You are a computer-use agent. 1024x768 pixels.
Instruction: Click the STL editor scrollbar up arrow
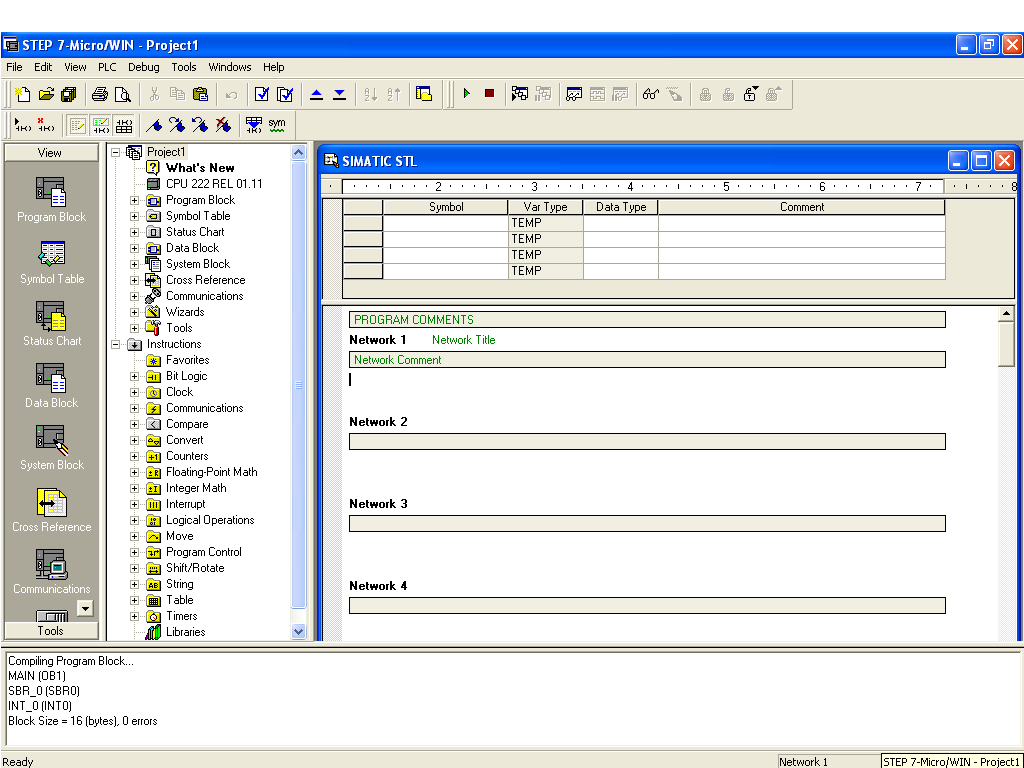[1006, 314]
